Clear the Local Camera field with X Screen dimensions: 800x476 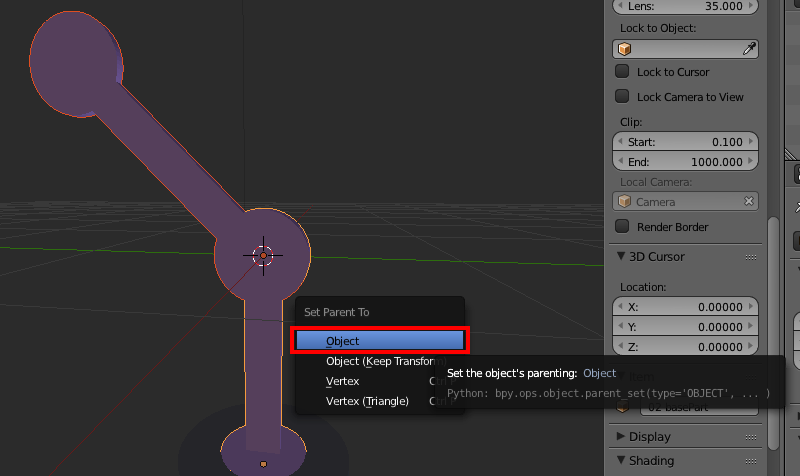coord(748,202)
